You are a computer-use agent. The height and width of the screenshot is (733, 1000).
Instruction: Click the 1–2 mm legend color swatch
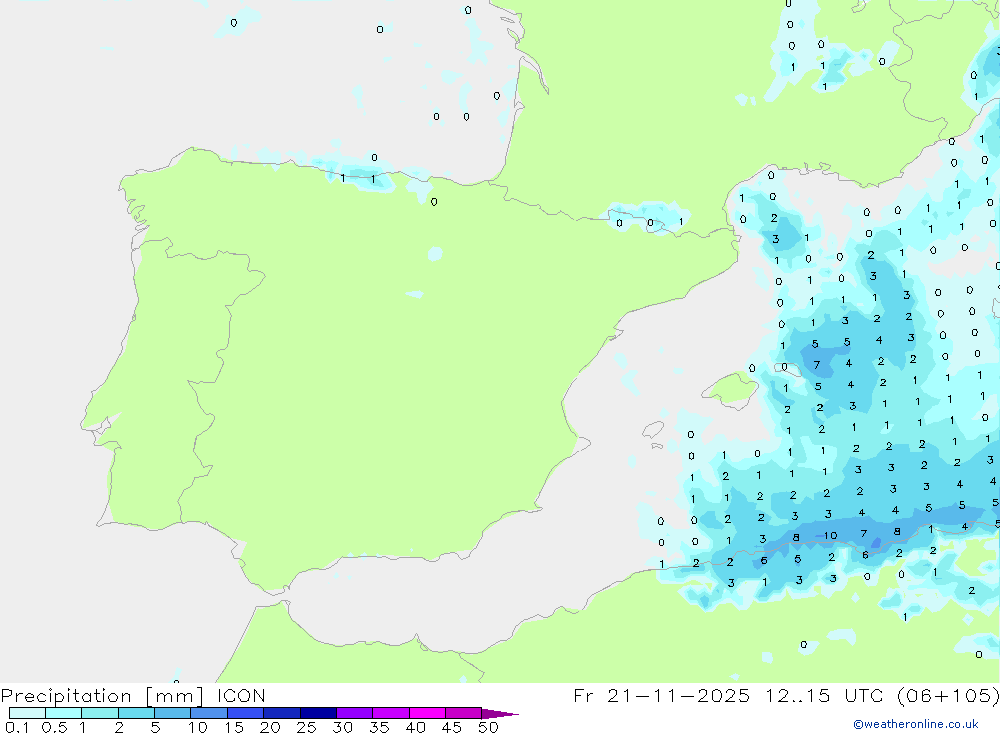100,713
